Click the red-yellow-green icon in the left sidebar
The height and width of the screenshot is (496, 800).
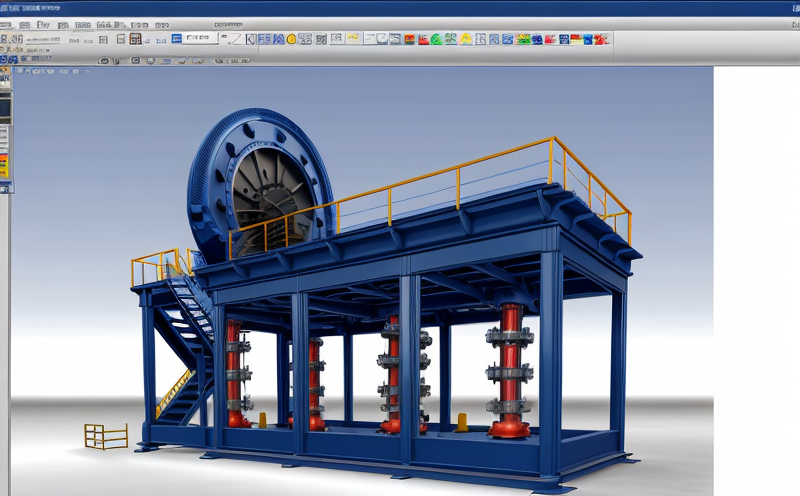pyautogui.click(x=4, y=167)
